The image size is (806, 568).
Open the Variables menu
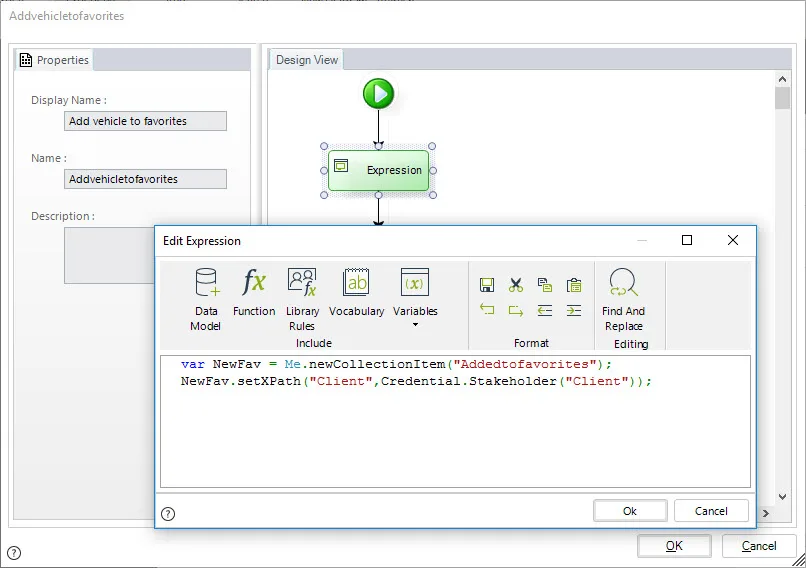pyautogui.click(x=415, y=297)
